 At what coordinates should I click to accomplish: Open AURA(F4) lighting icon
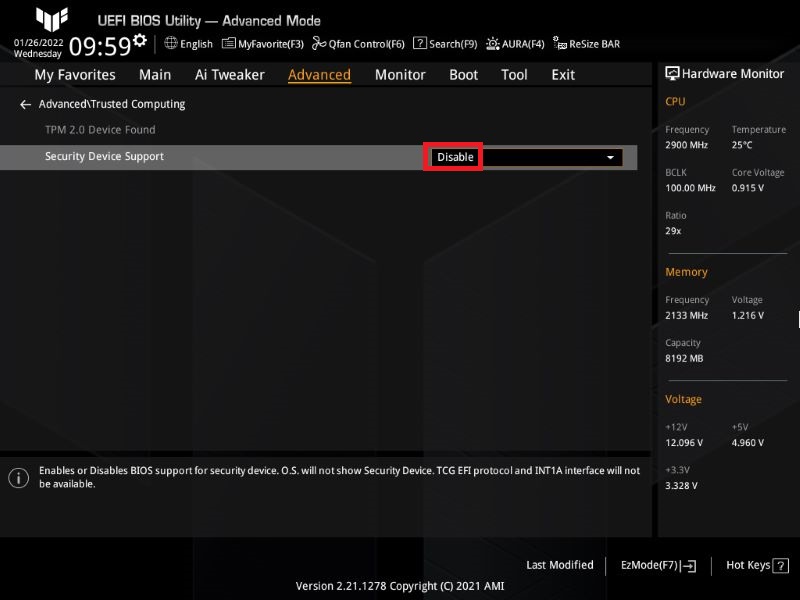point(492,44)
